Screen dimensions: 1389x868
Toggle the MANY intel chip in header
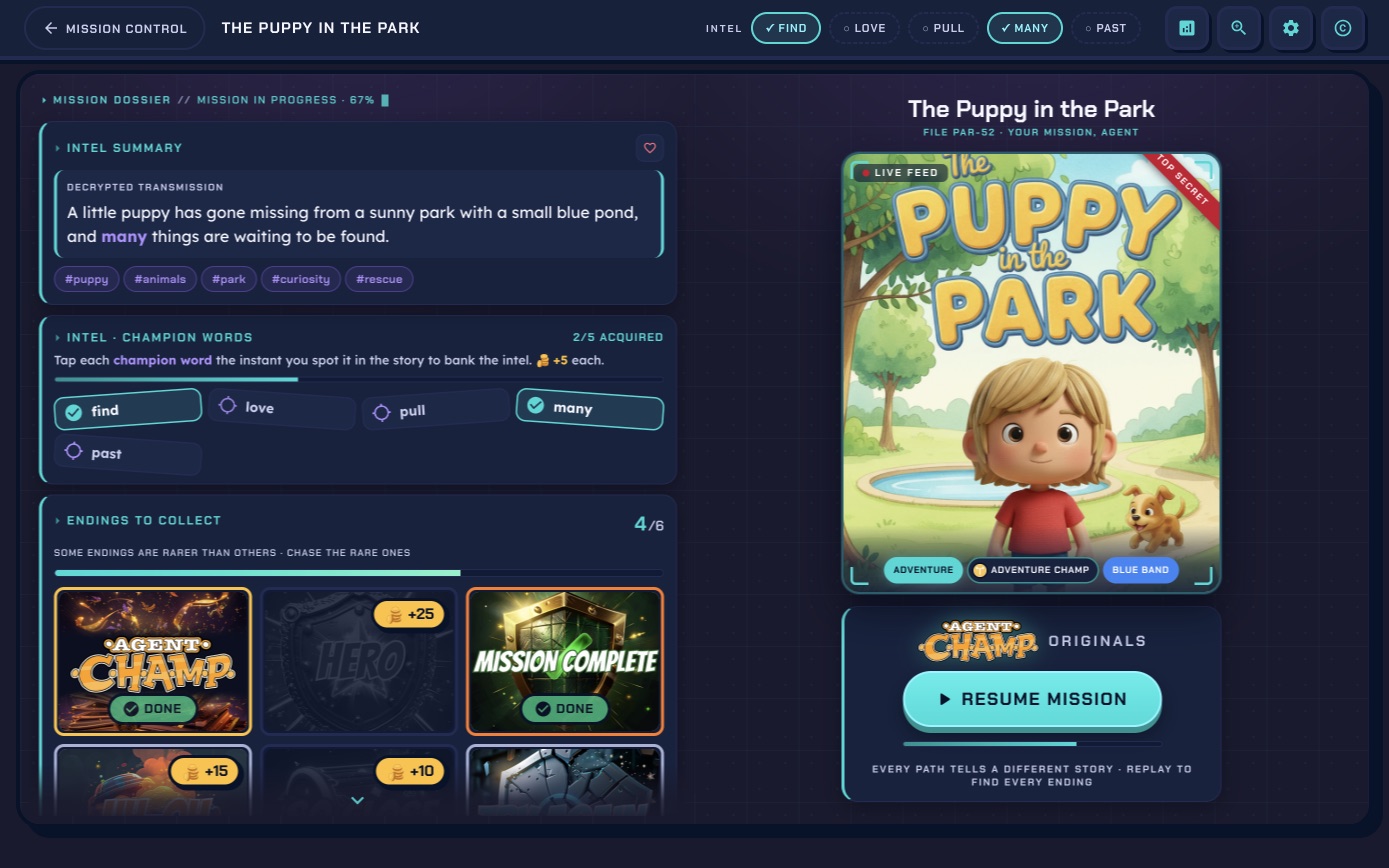pos(1025,28)
